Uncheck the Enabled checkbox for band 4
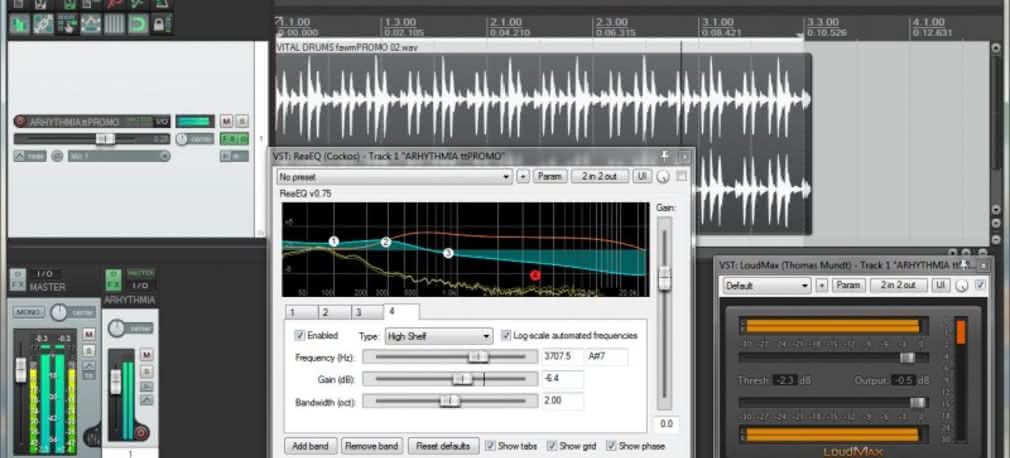1010x458 pixels. pyautogui.click(x=300, y=336)
